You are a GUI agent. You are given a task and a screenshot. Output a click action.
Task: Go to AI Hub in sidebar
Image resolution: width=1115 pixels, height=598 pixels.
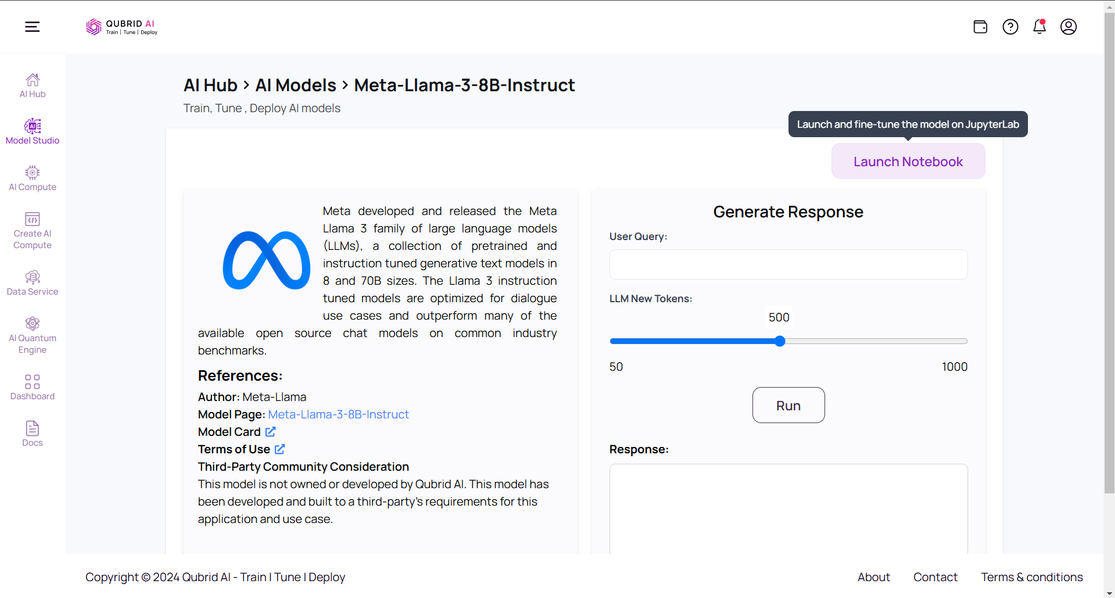point(32,85)
